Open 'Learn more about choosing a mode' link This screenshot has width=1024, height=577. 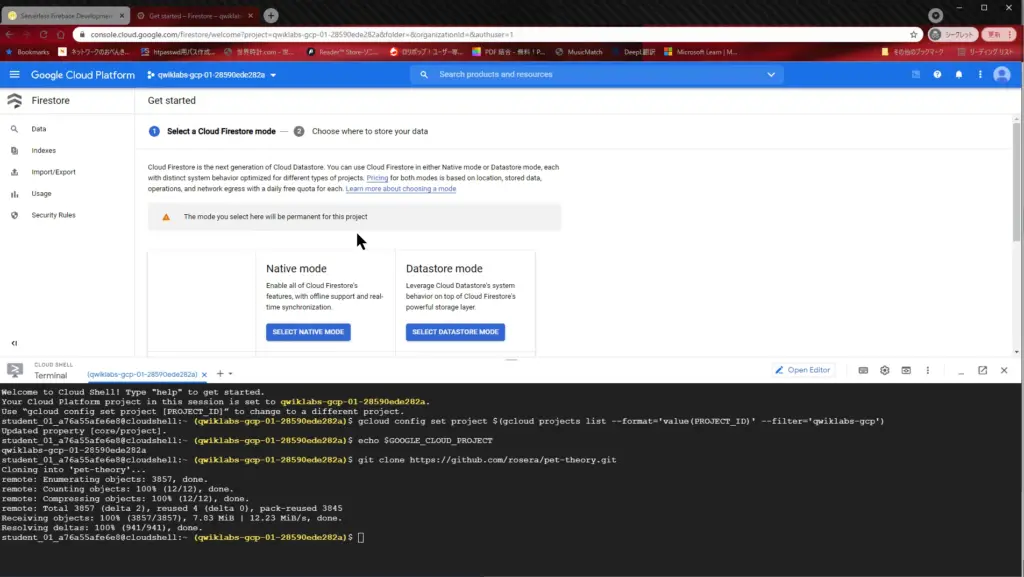click(400, 189)
